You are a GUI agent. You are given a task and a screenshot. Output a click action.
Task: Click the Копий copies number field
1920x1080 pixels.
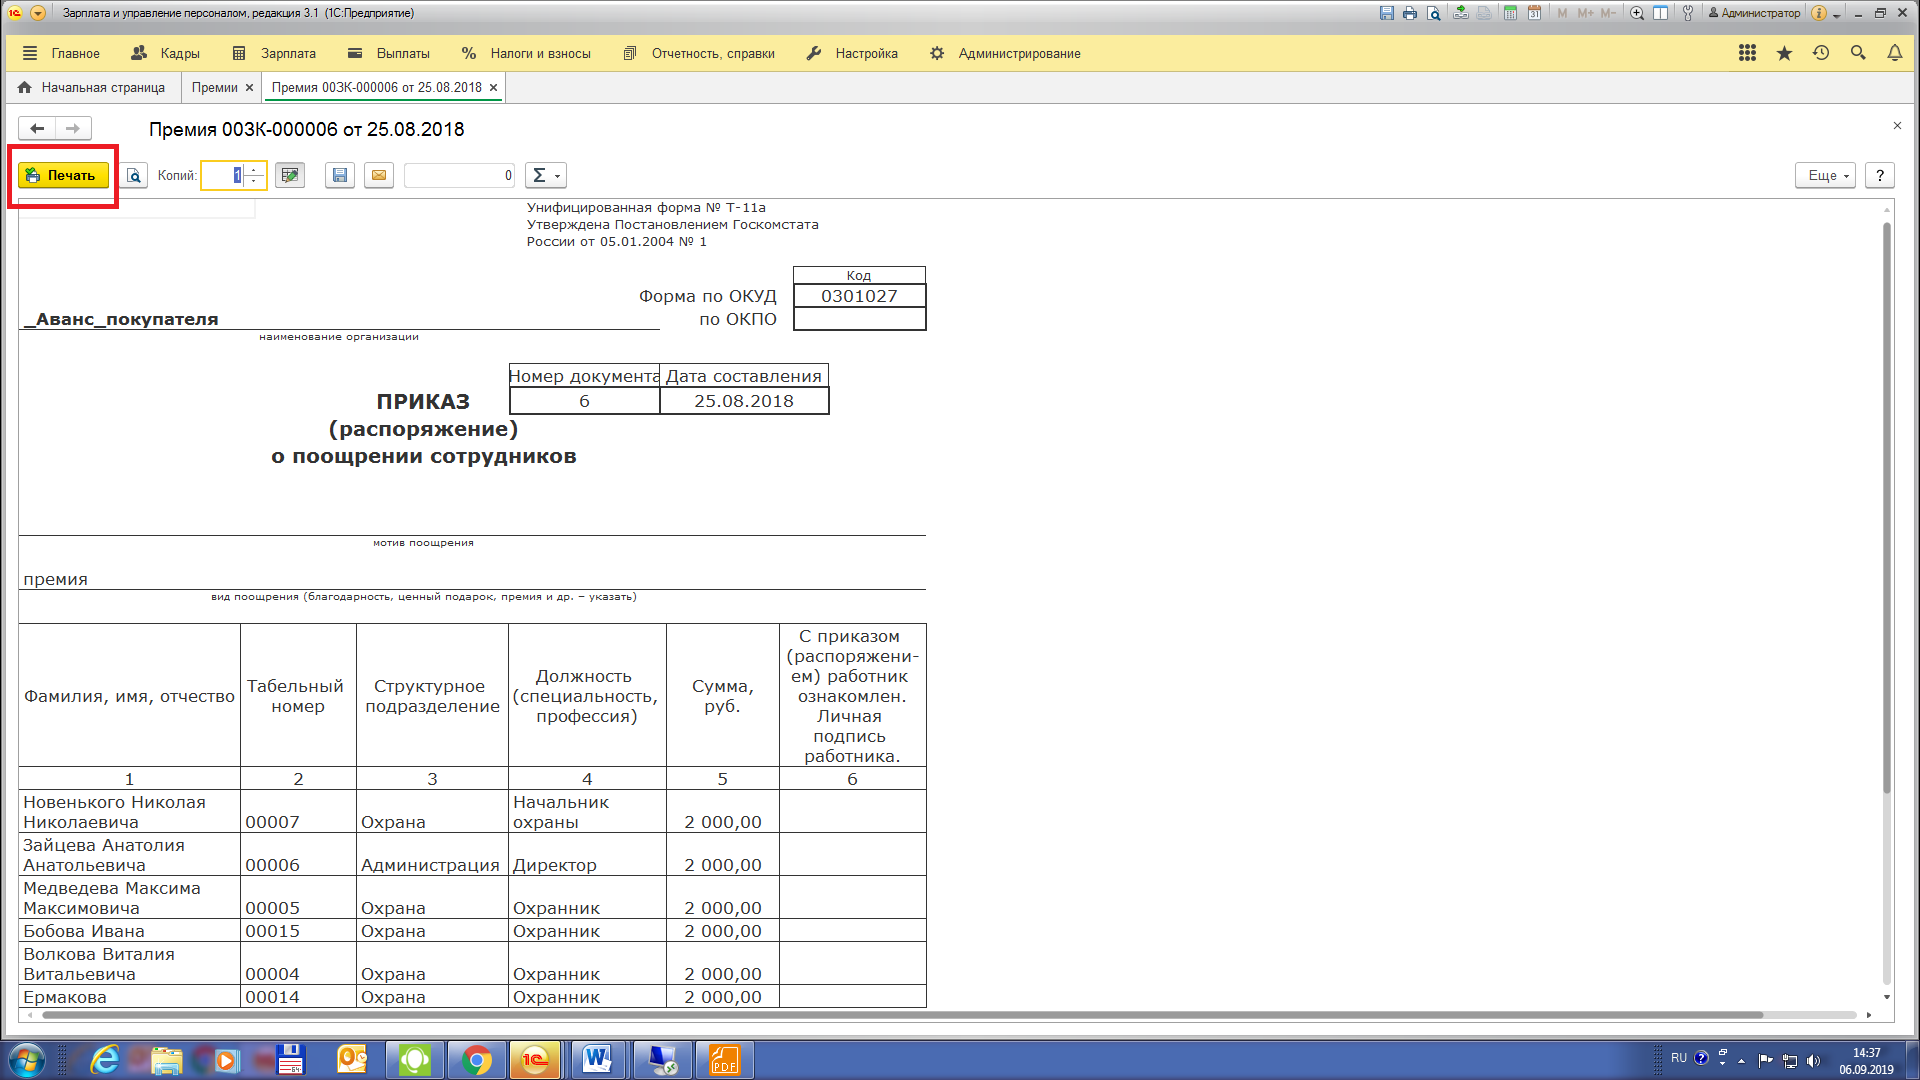click(223, 175)
